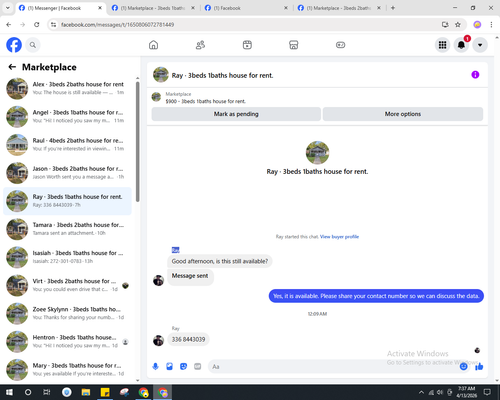Open taskbar clock showing 7:37 AM
The height and width of the screenshot is (400, 500).
466,392
